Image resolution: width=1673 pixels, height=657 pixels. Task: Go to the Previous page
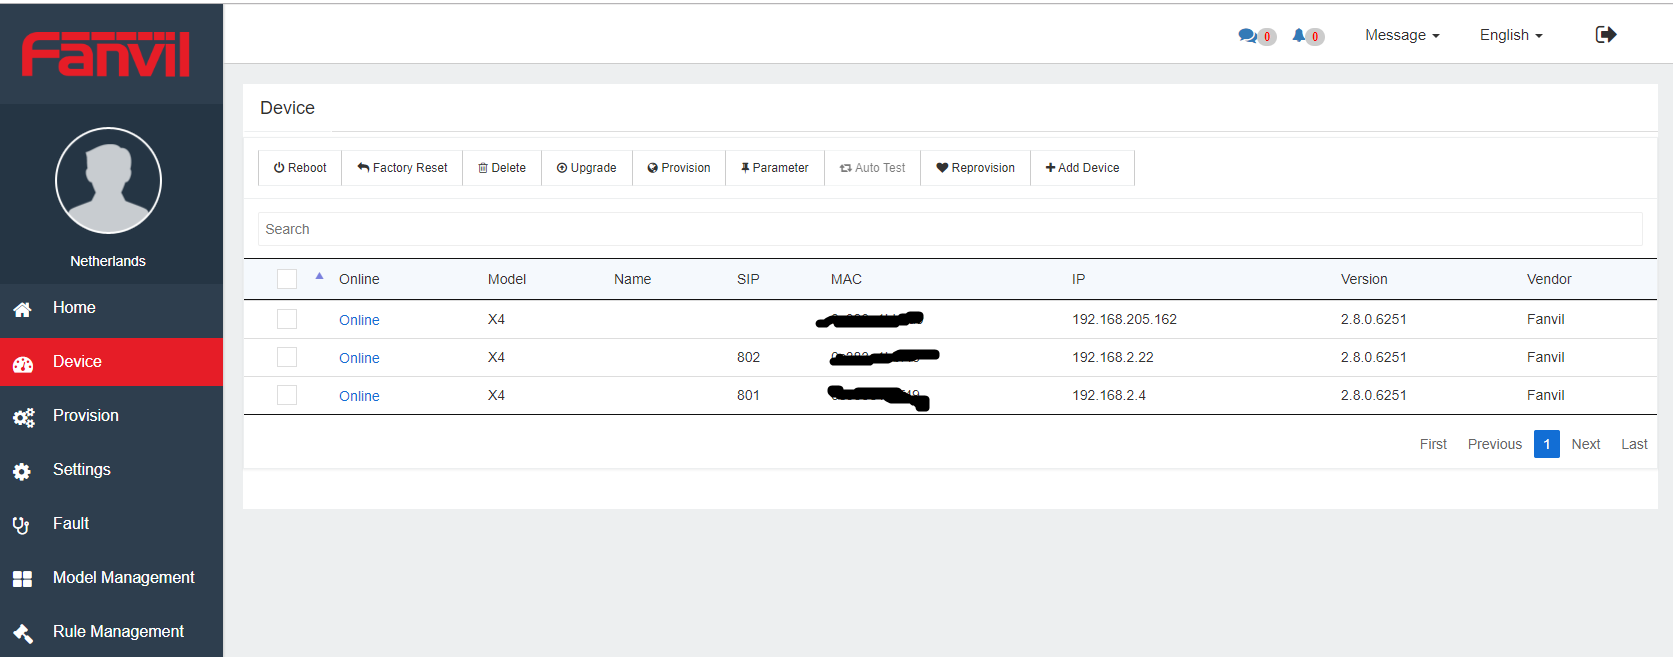(x=1495, y=444)
